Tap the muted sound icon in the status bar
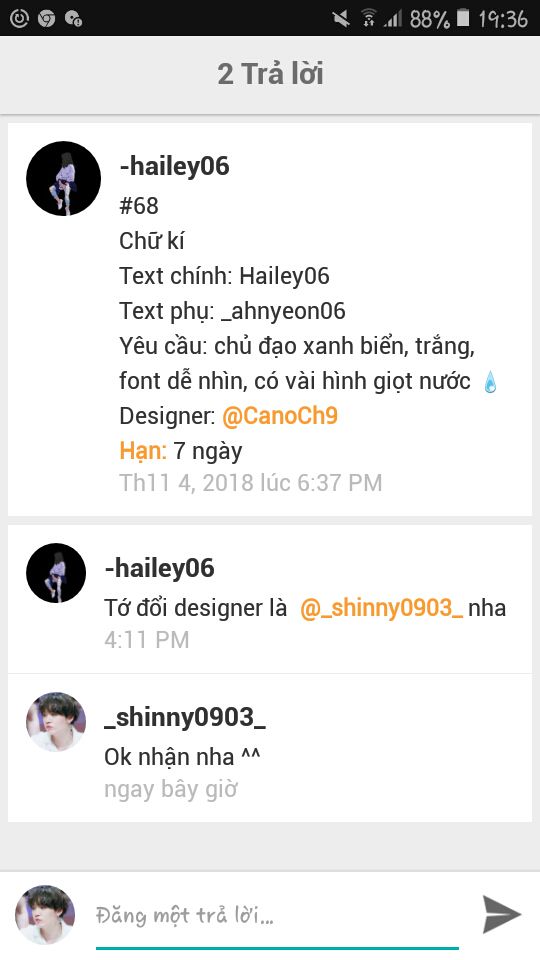This screenshot has width=540, height=960. click(x=342, y=18)
